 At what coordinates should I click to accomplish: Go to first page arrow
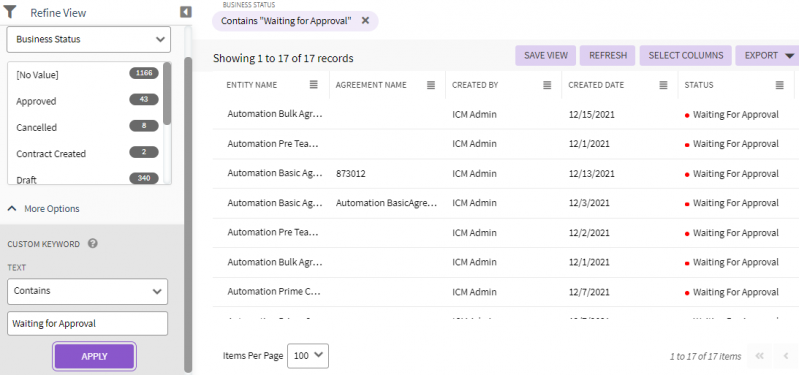759,356
